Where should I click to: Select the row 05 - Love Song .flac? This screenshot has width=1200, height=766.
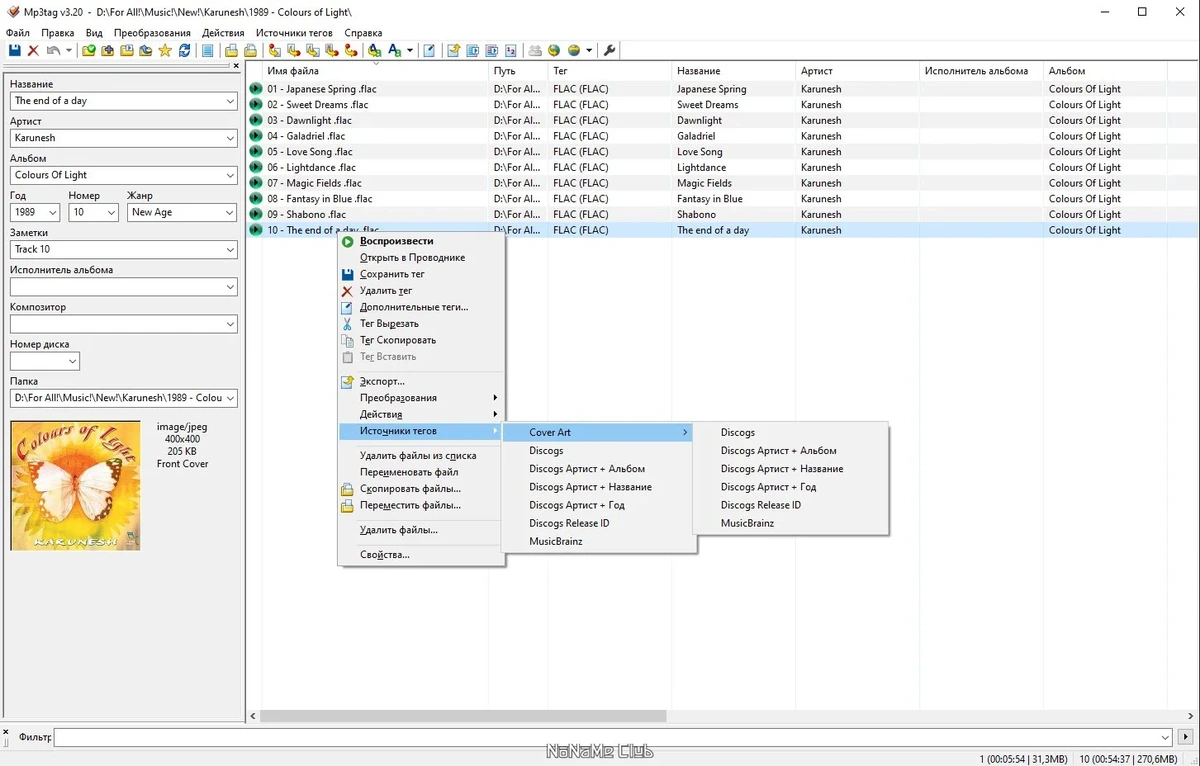click(x=722, y=152)
